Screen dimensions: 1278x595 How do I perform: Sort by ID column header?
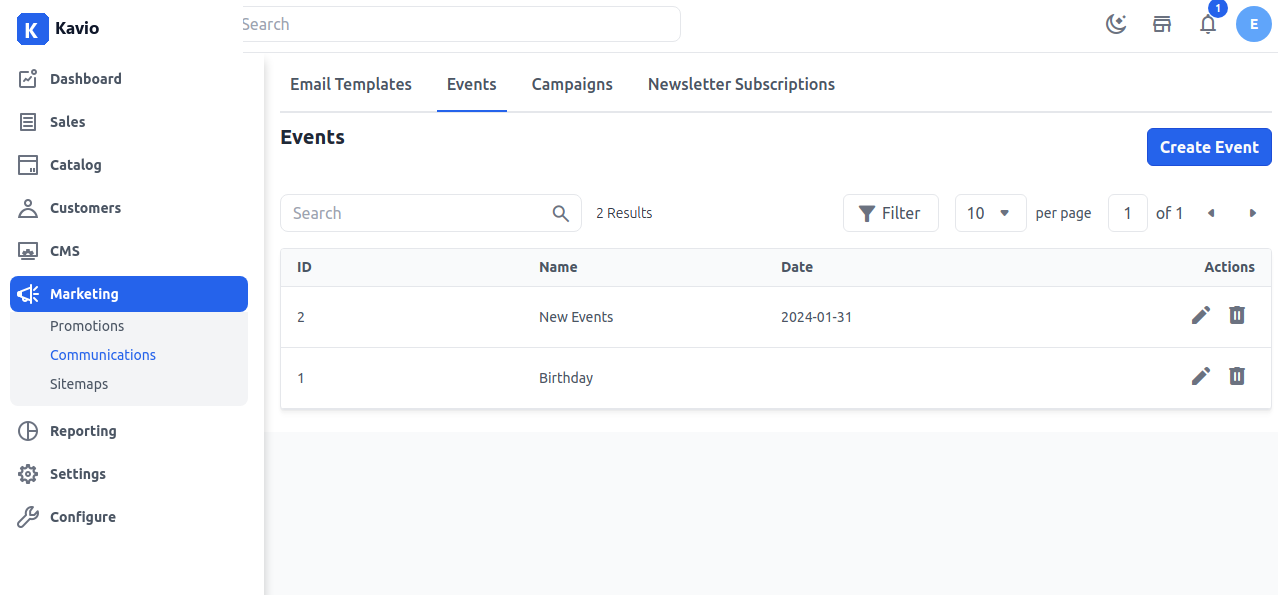point(304,267)
